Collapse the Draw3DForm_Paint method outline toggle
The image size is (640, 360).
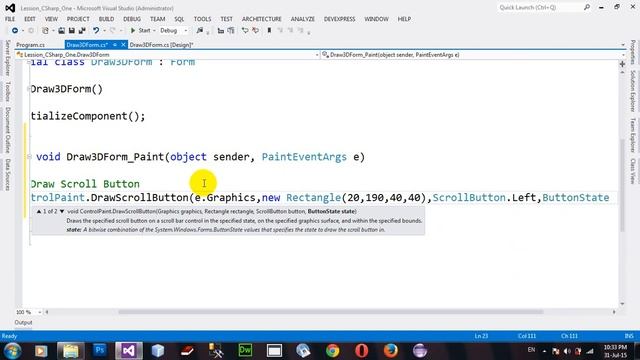point(29,156)
